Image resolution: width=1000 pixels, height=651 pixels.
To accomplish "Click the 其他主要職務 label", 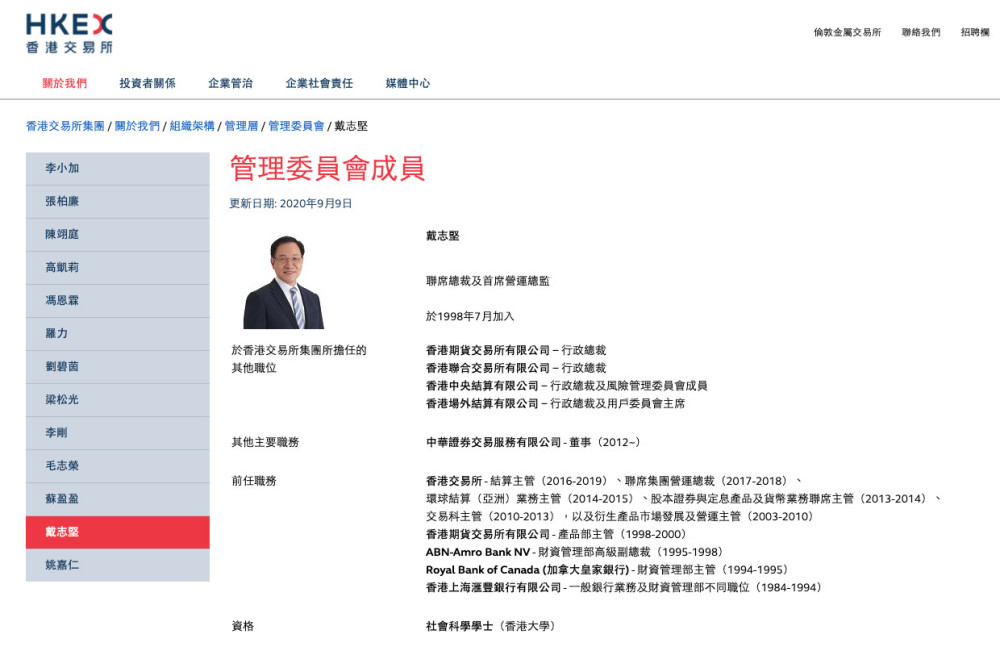I will pos(265,443).
